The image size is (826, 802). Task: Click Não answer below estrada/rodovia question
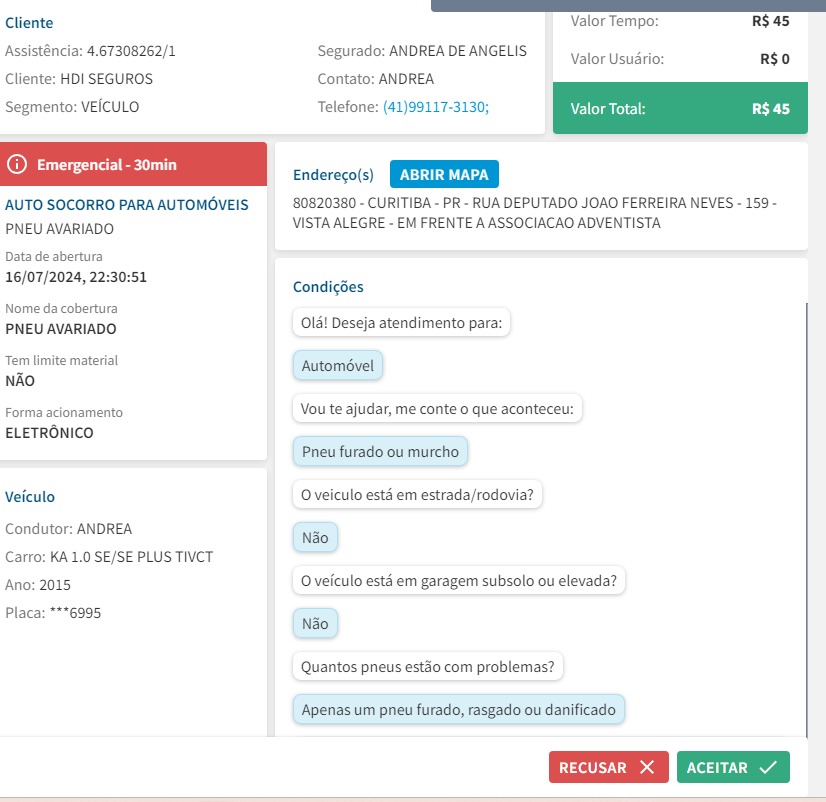coord(315,538)
